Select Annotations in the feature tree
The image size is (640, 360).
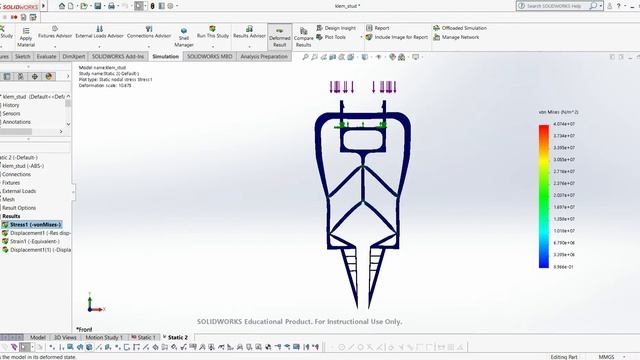pos(16,122)
